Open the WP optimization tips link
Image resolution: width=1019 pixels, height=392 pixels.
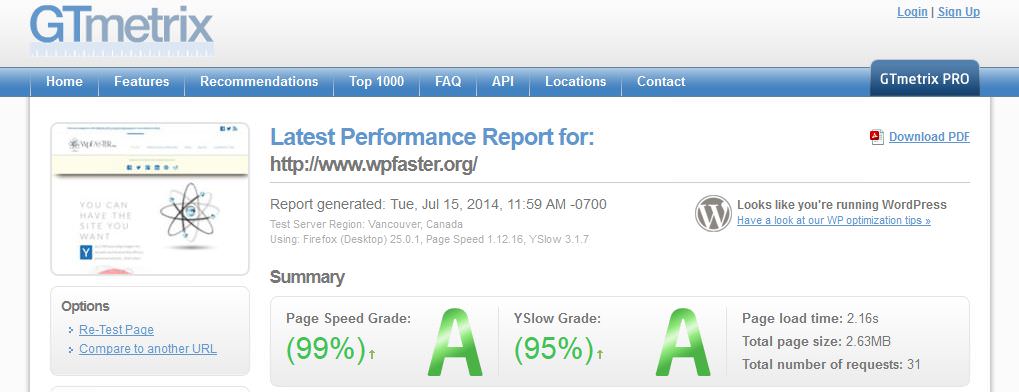pyautogui.click(x=834, y=220)
